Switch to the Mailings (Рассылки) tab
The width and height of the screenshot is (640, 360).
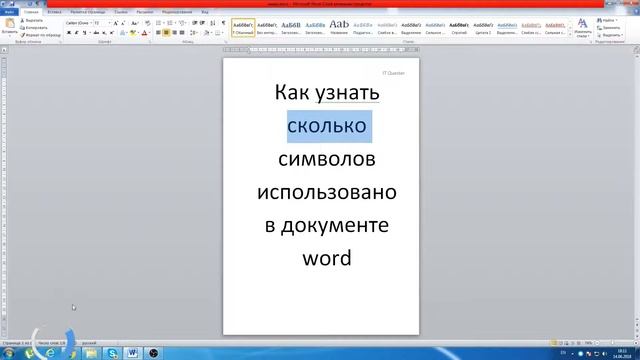(145, 12)
